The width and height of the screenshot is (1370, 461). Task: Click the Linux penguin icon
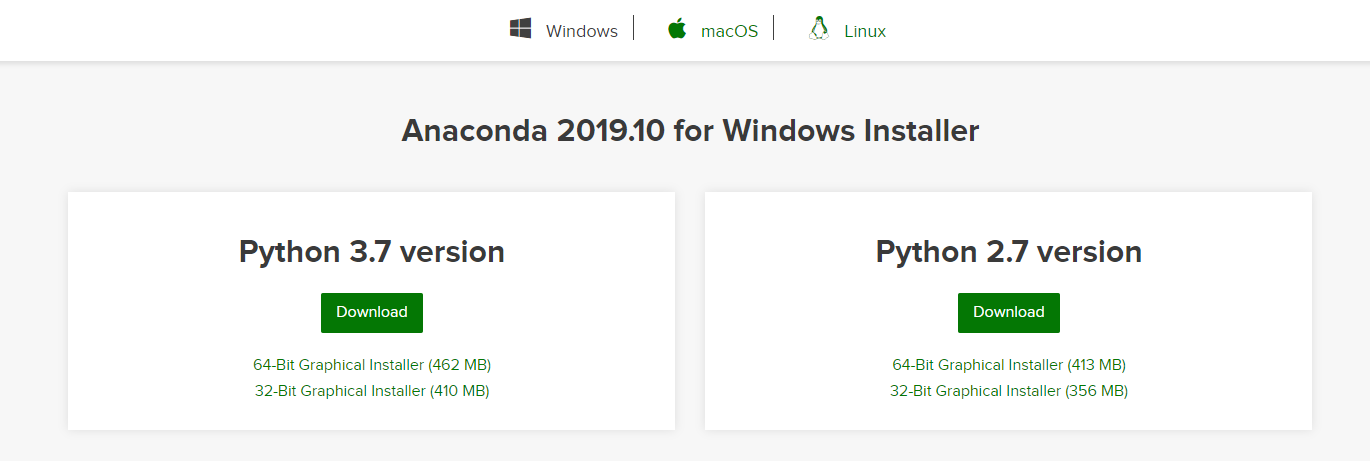(819, 29)
